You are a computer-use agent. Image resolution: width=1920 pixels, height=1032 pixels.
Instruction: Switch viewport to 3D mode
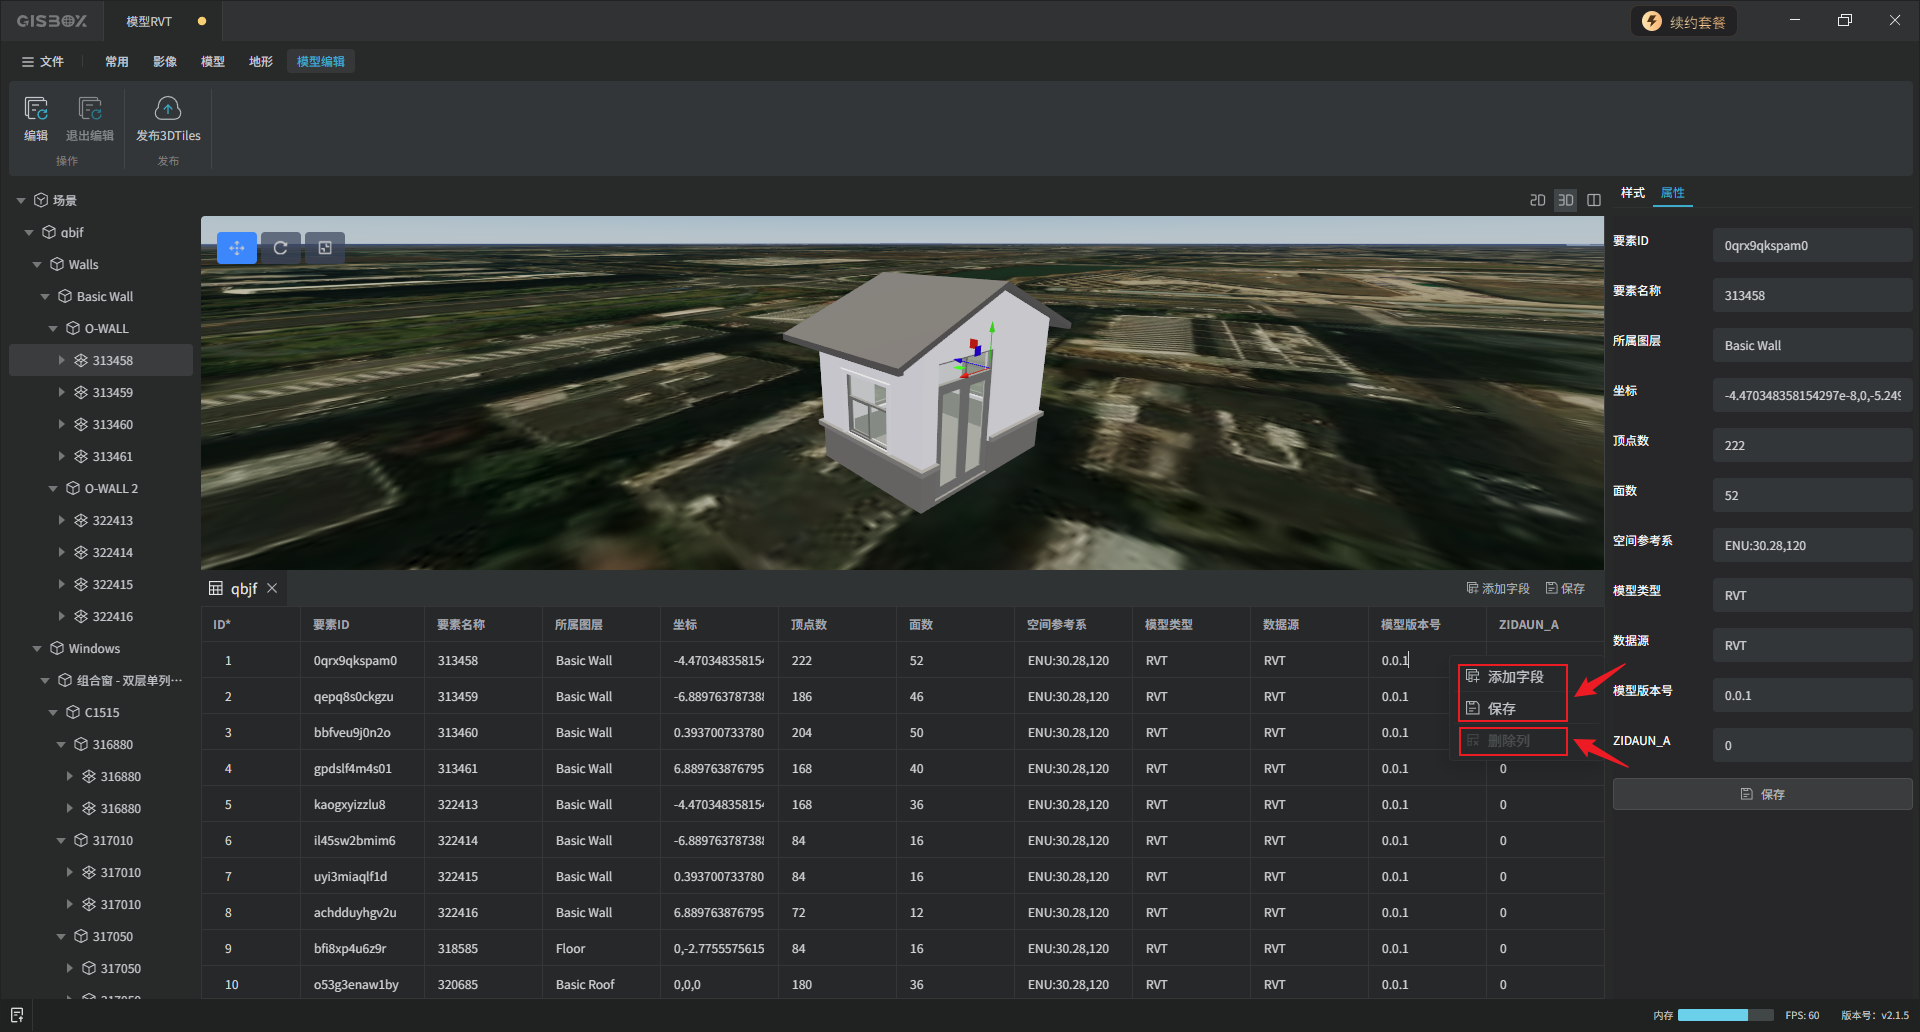1565,200
